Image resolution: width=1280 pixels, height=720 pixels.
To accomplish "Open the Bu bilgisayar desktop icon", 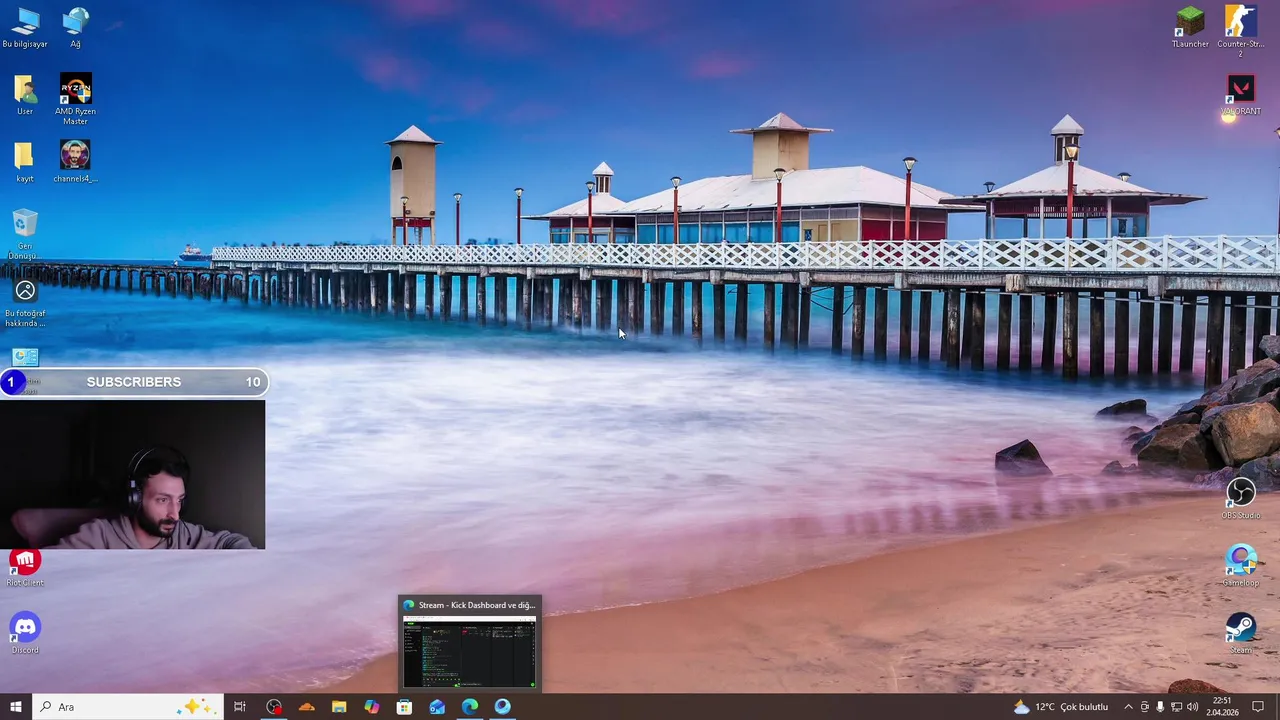I will tap(25, 27).
